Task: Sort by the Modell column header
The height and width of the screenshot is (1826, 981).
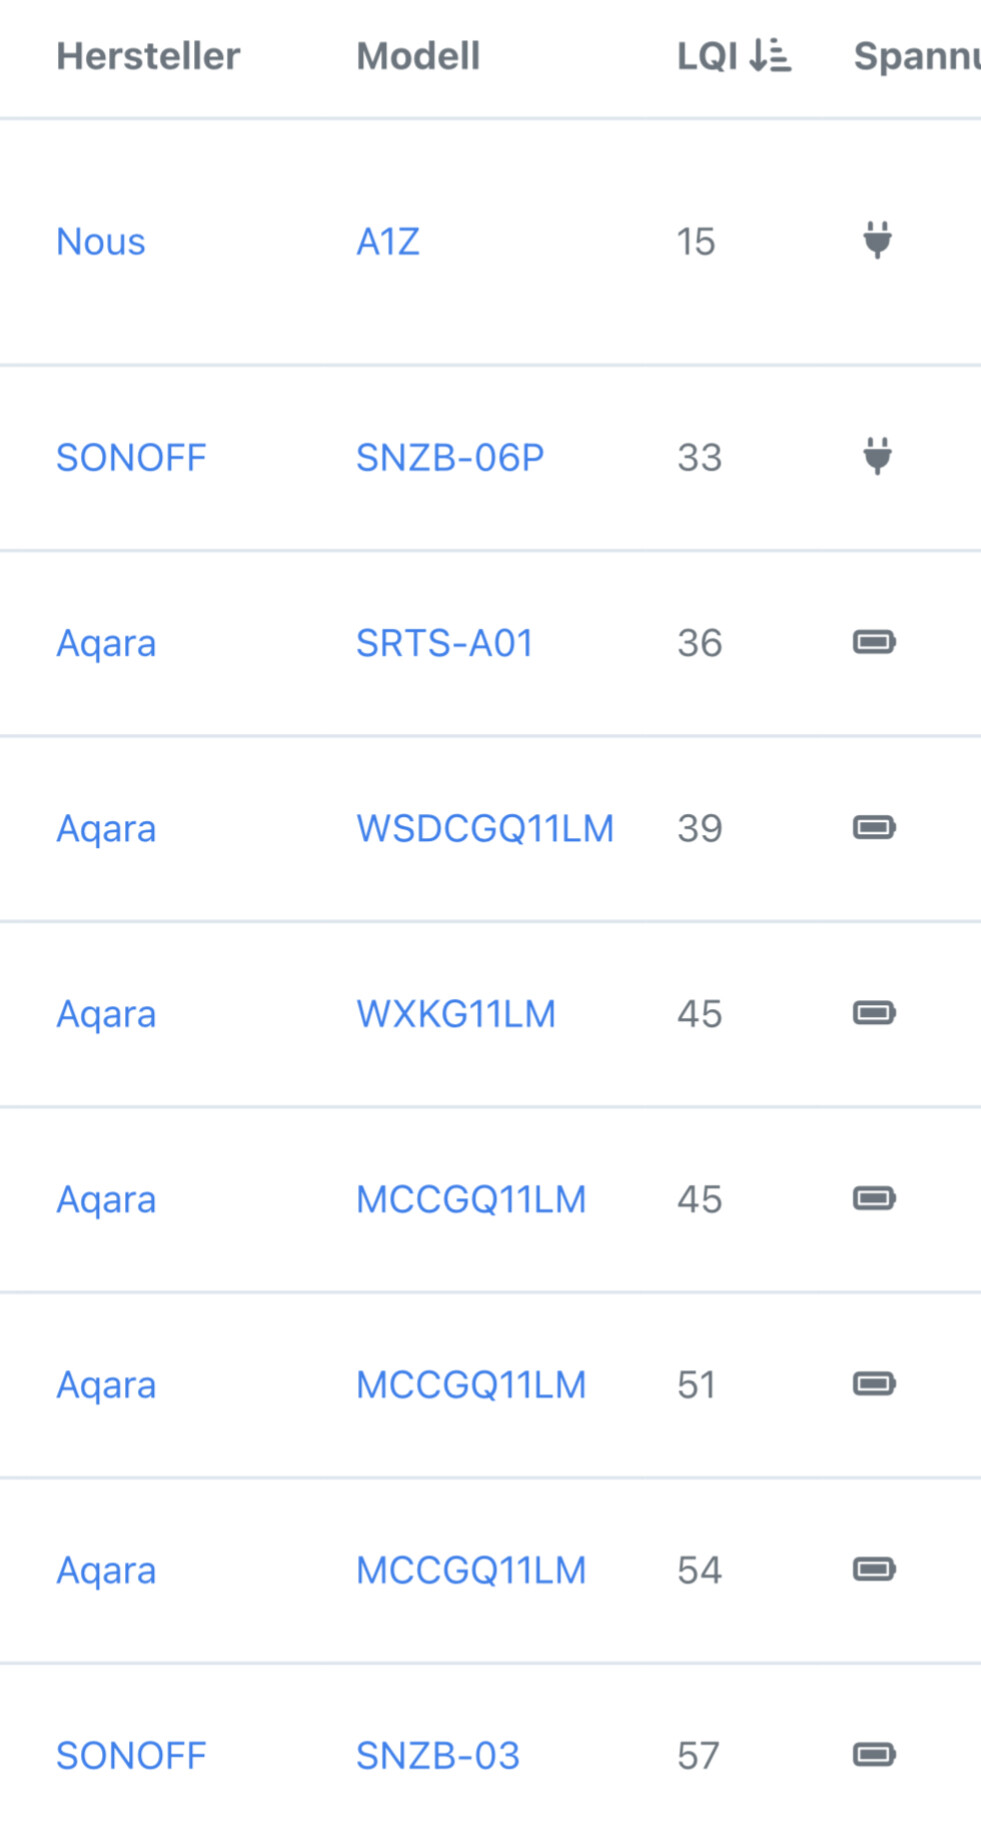Action: [x=418, y=56]
